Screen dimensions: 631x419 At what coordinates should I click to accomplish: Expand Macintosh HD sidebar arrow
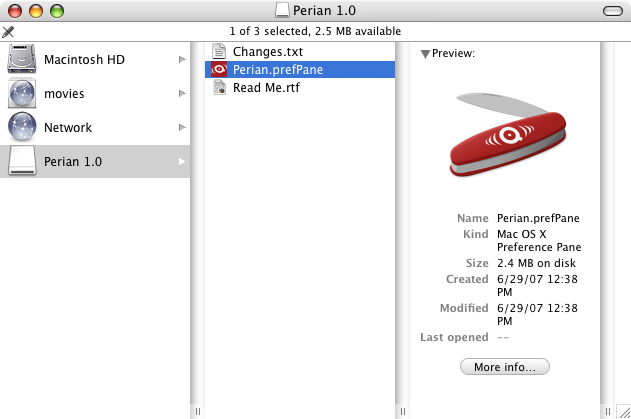pyautogui.click(x=182, y=60)
